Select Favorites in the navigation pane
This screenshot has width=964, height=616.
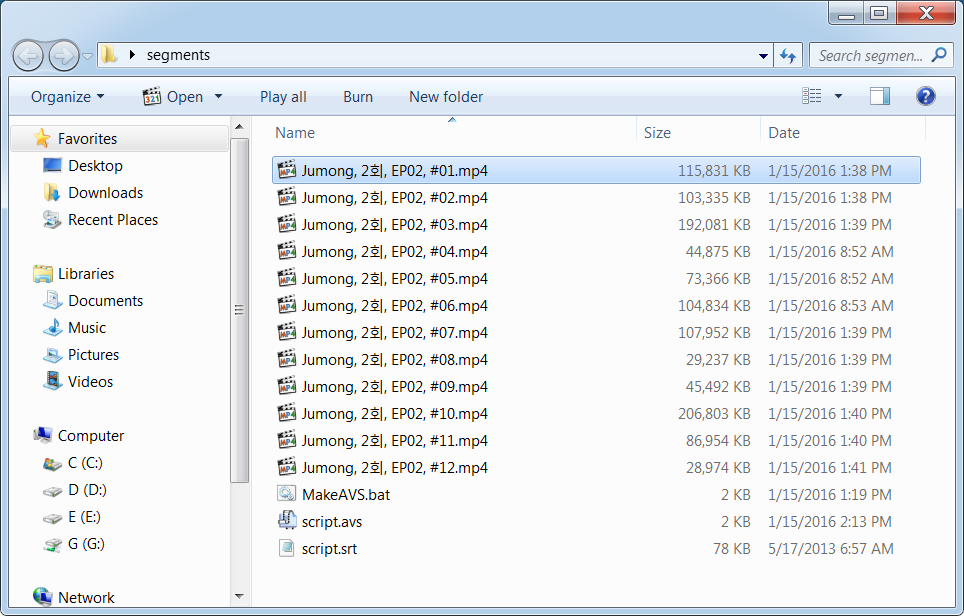[x=119, y=139]
